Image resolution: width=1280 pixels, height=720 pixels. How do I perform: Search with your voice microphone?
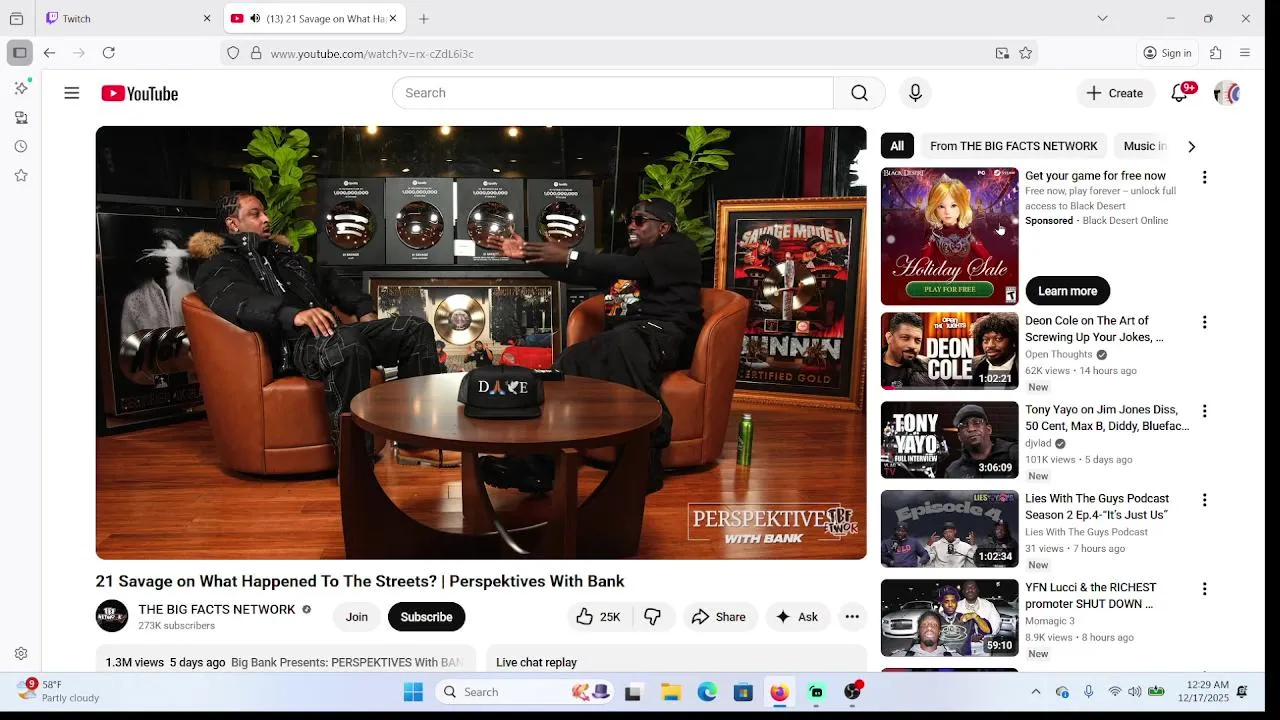(x=915, y=93)
